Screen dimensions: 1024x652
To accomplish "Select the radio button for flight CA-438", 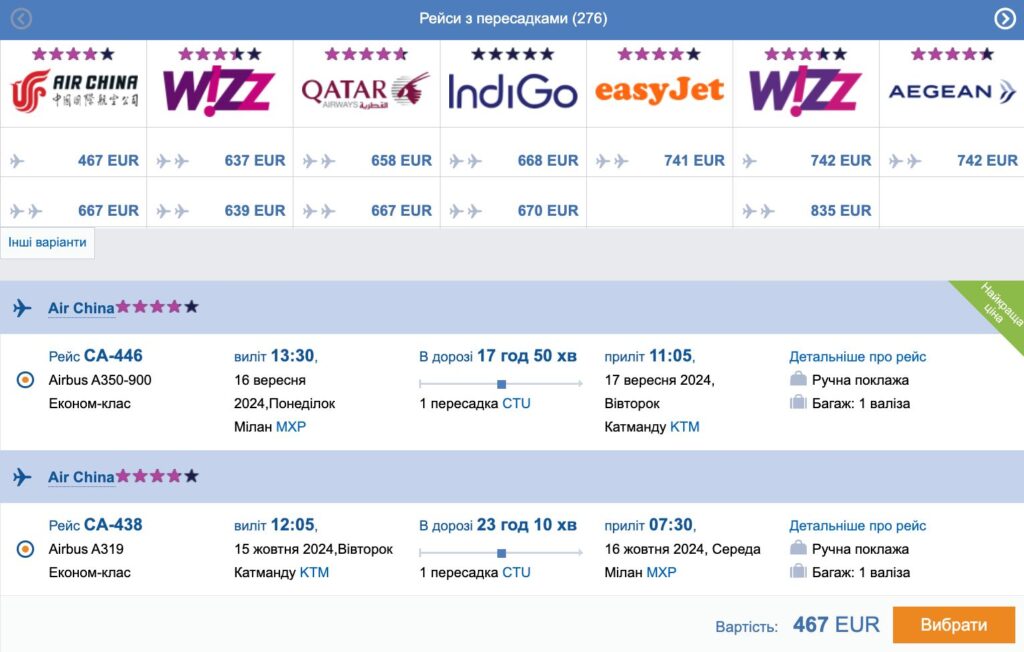I will [x=26, y=549].
